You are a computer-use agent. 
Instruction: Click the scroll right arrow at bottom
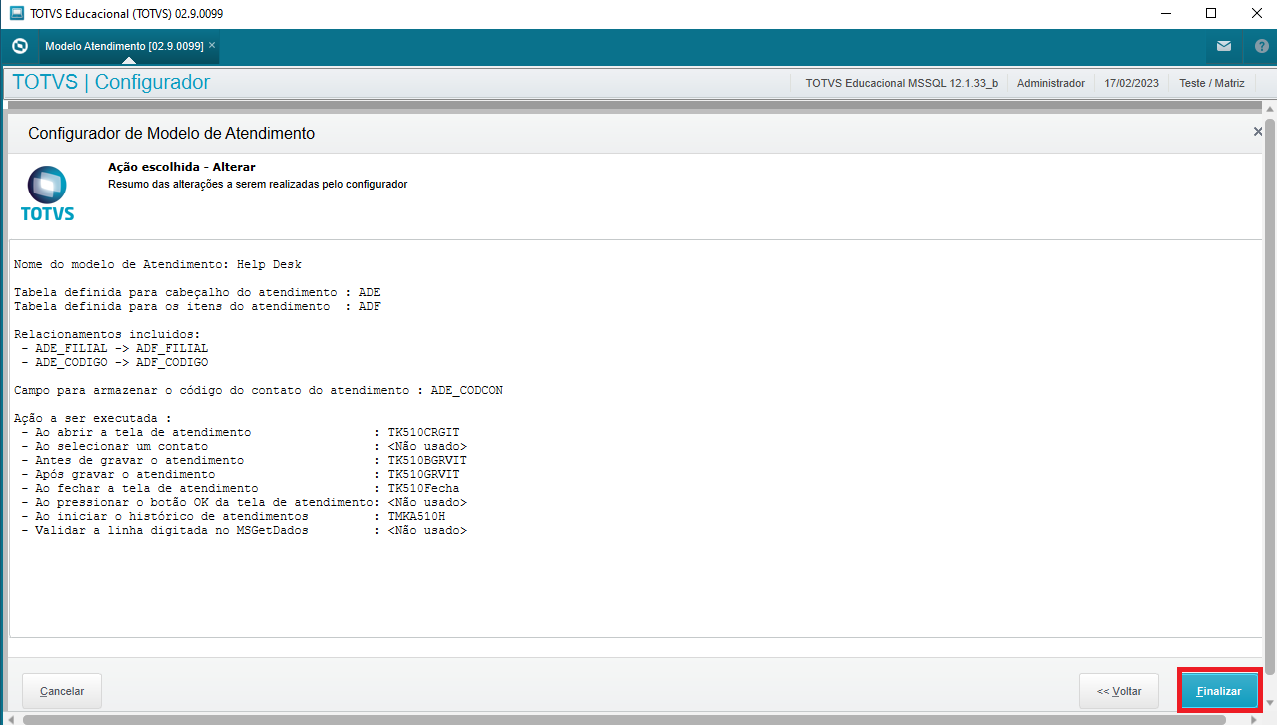click(1255, 719)
